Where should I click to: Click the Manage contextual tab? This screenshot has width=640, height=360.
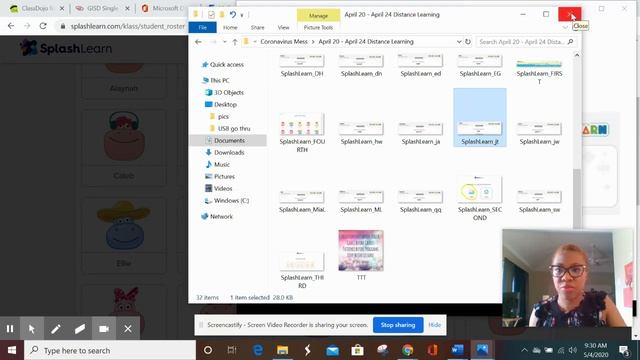(x=318, y=16)
